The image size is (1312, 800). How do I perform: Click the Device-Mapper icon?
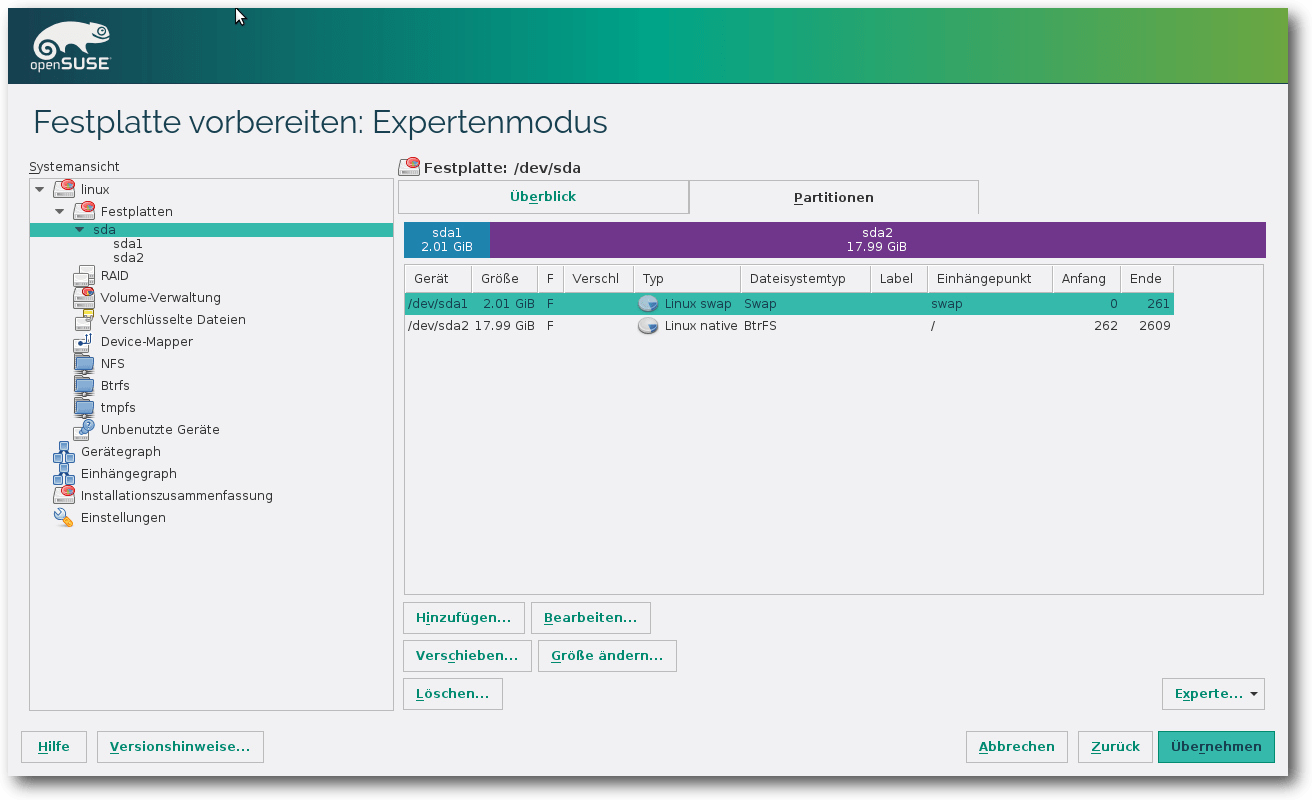point(84,342)
